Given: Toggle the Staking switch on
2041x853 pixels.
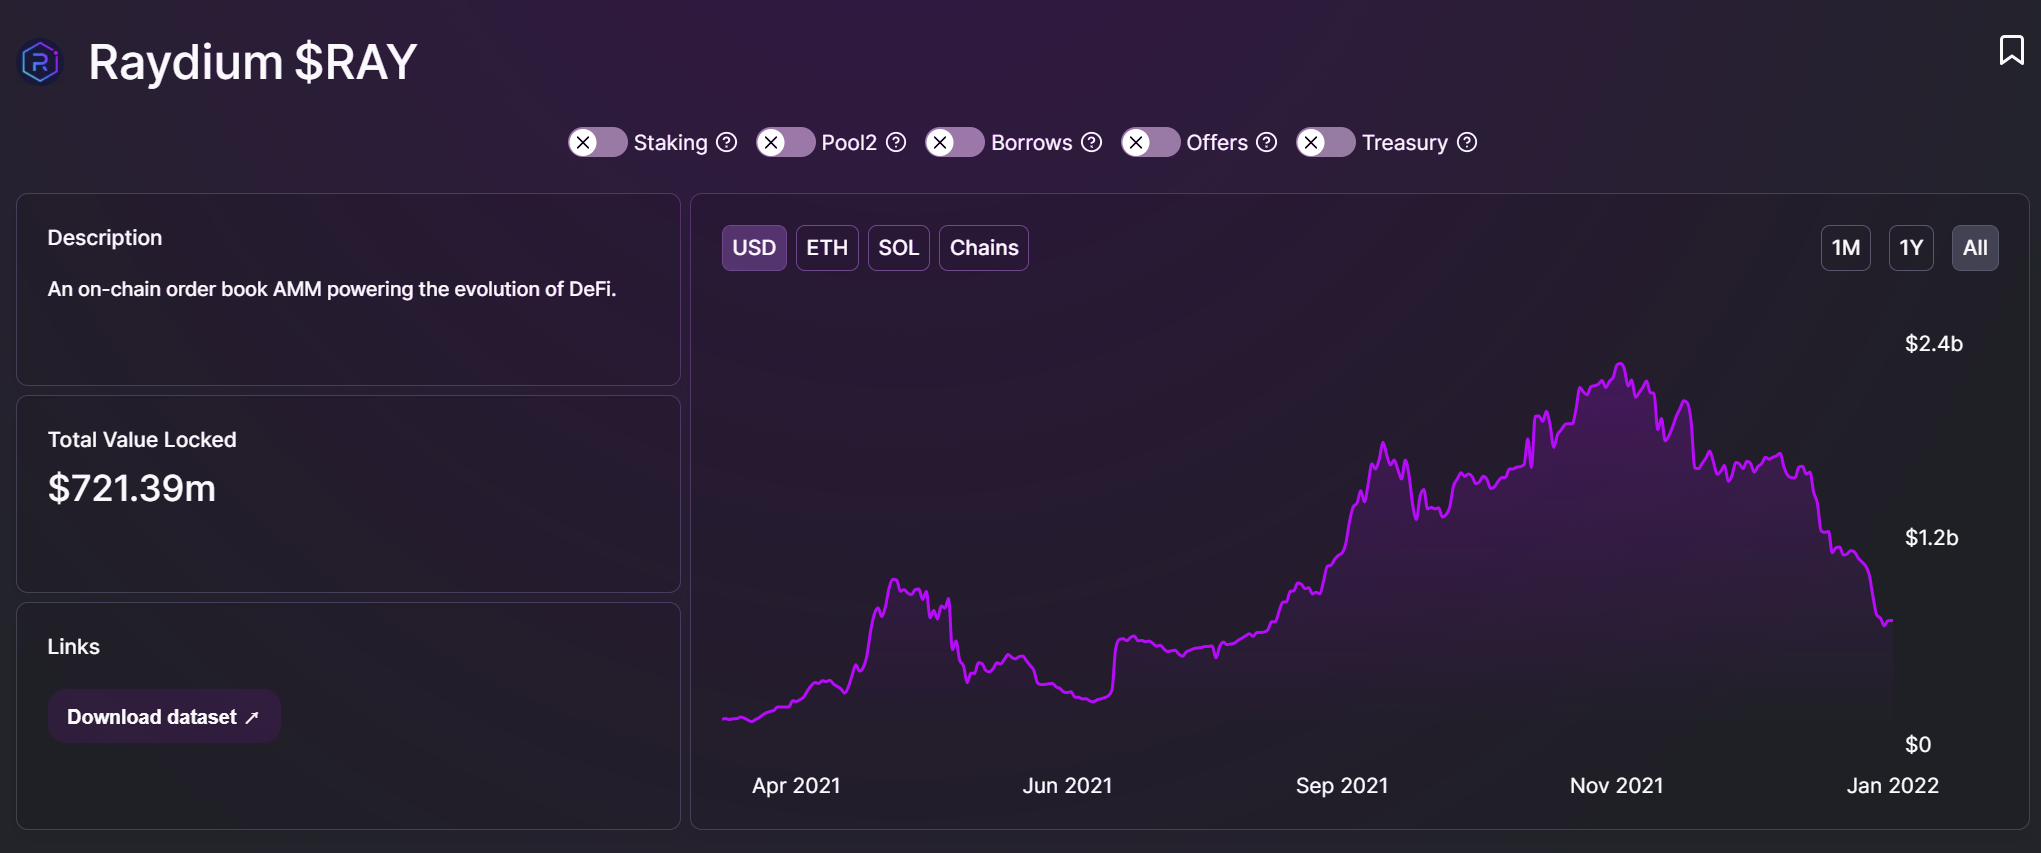Looking at the screenshot, I should tap(597, 142).
